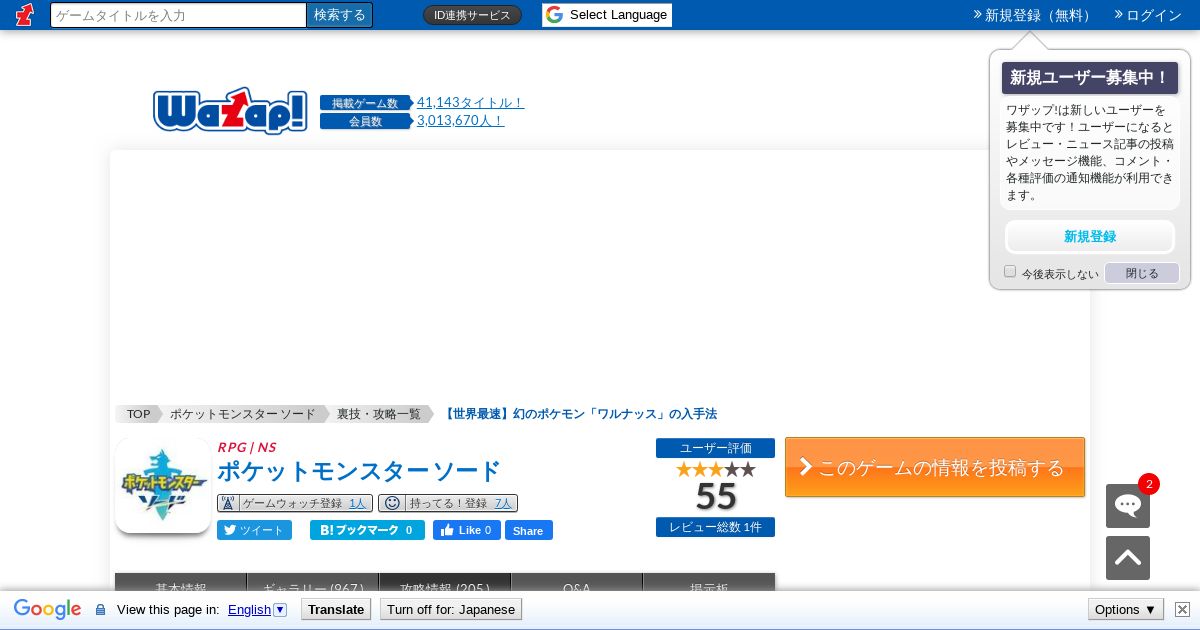This screenshot has width=1200, height=630.
Task: Click the 1人 game watch count
Action: tap(357, 503)
